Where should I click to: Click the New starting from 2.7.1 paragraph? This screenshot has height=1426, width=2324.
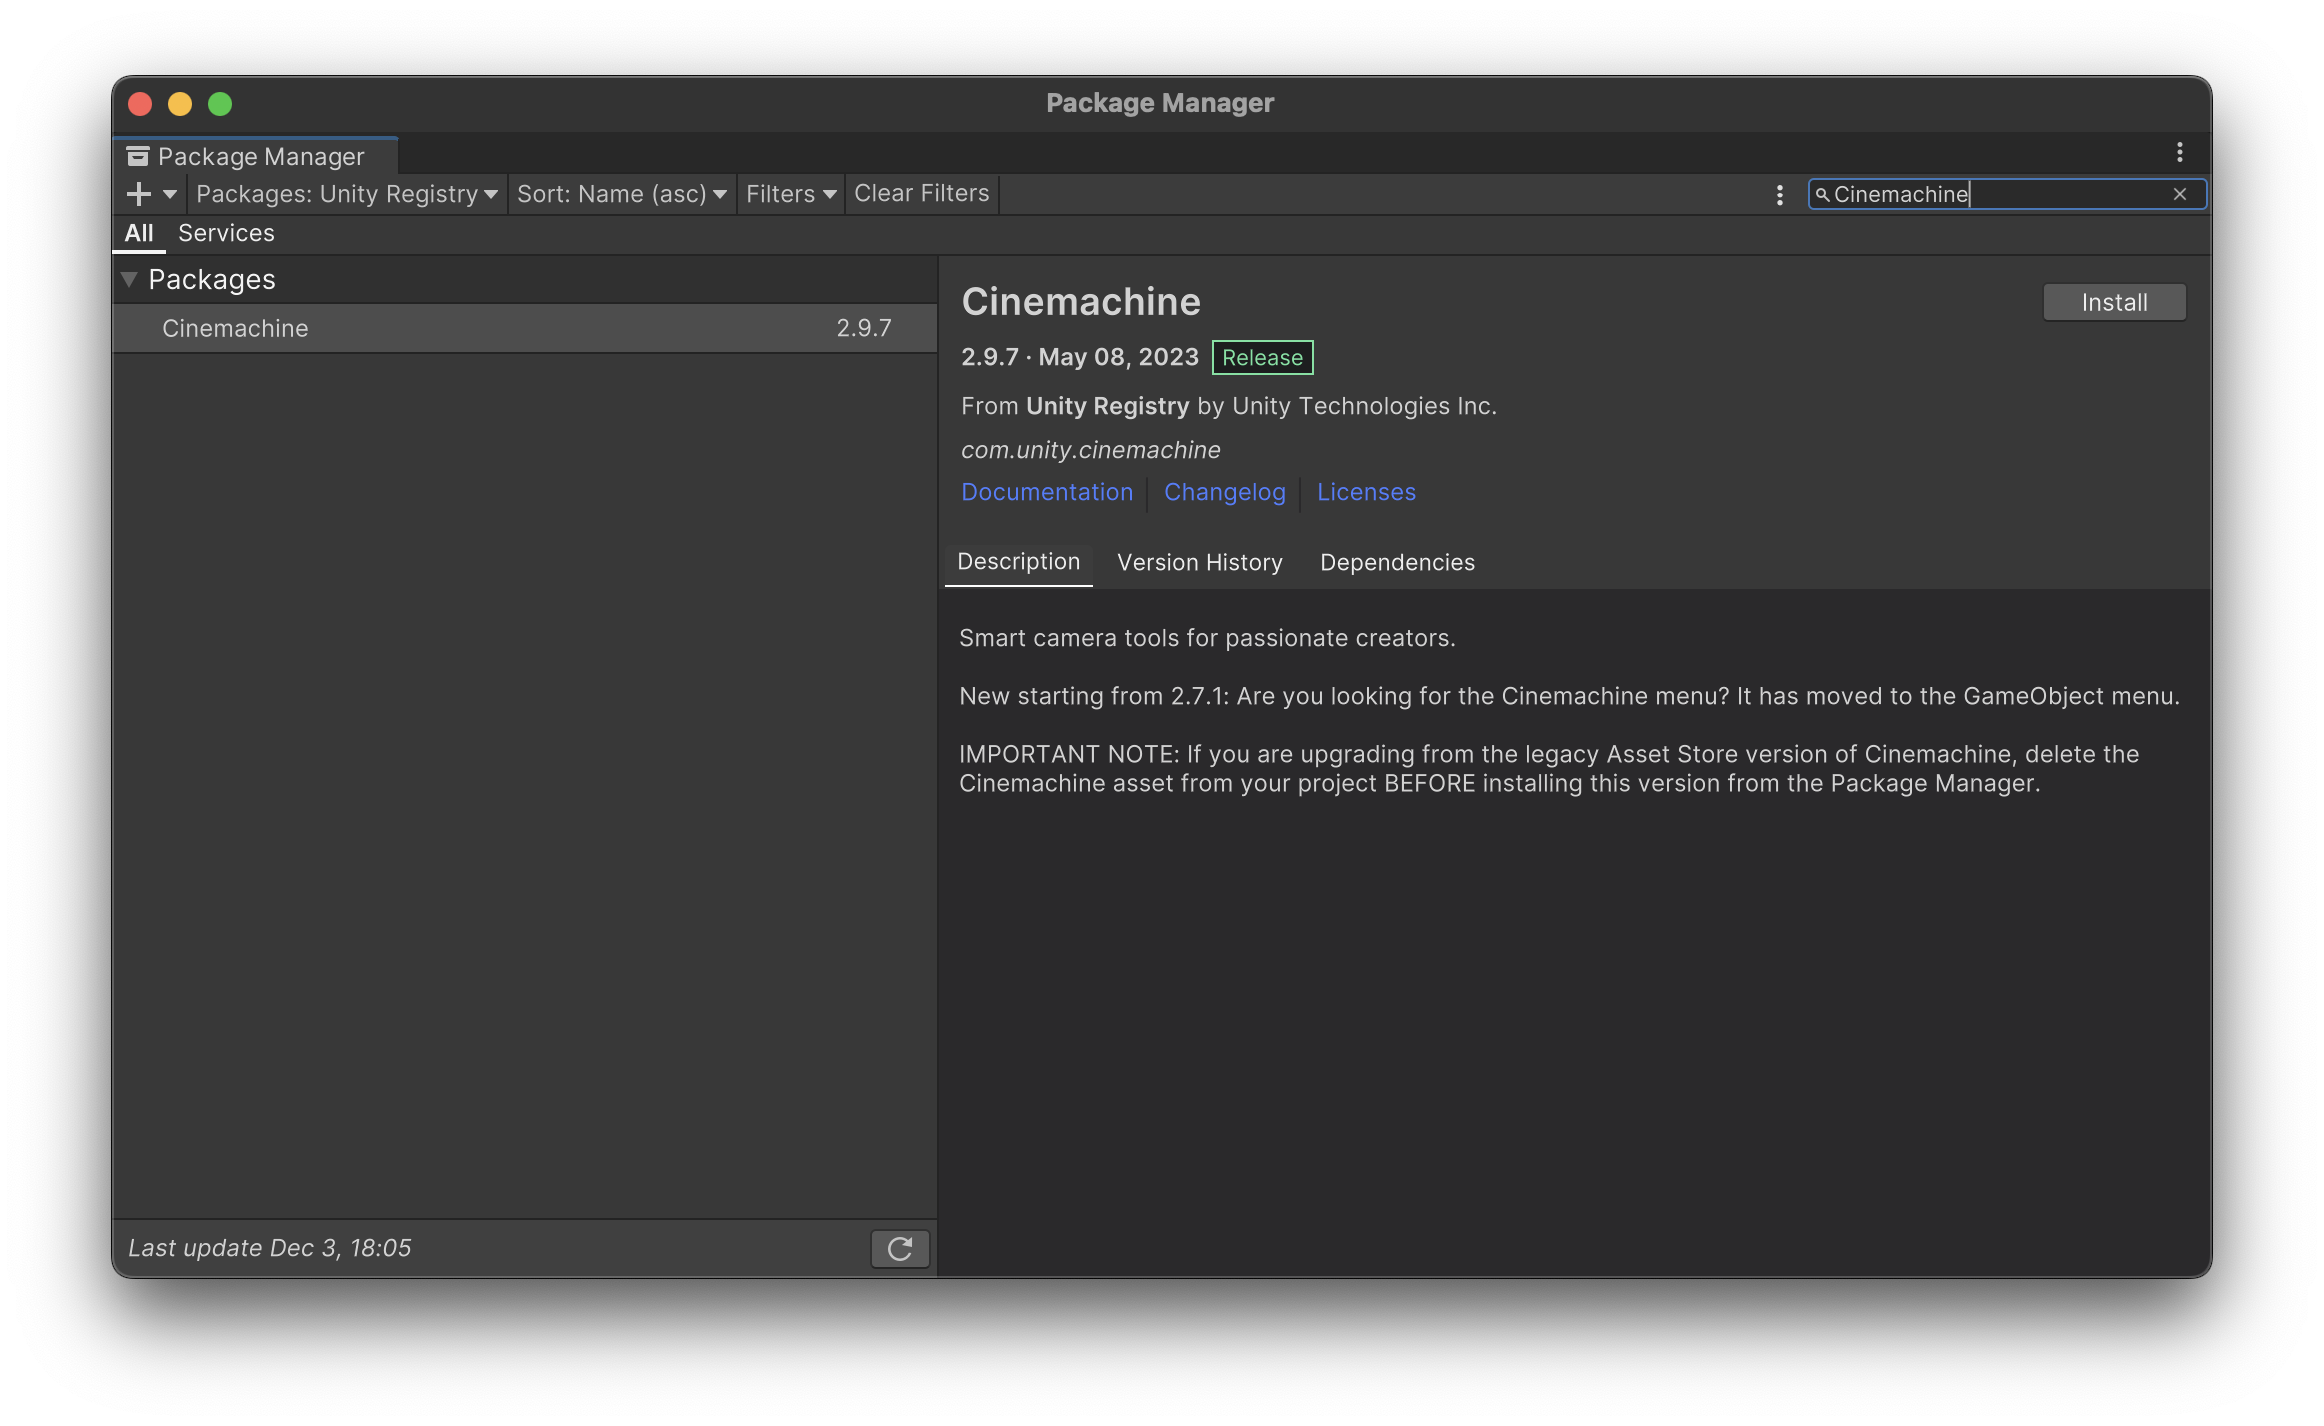1569,696
